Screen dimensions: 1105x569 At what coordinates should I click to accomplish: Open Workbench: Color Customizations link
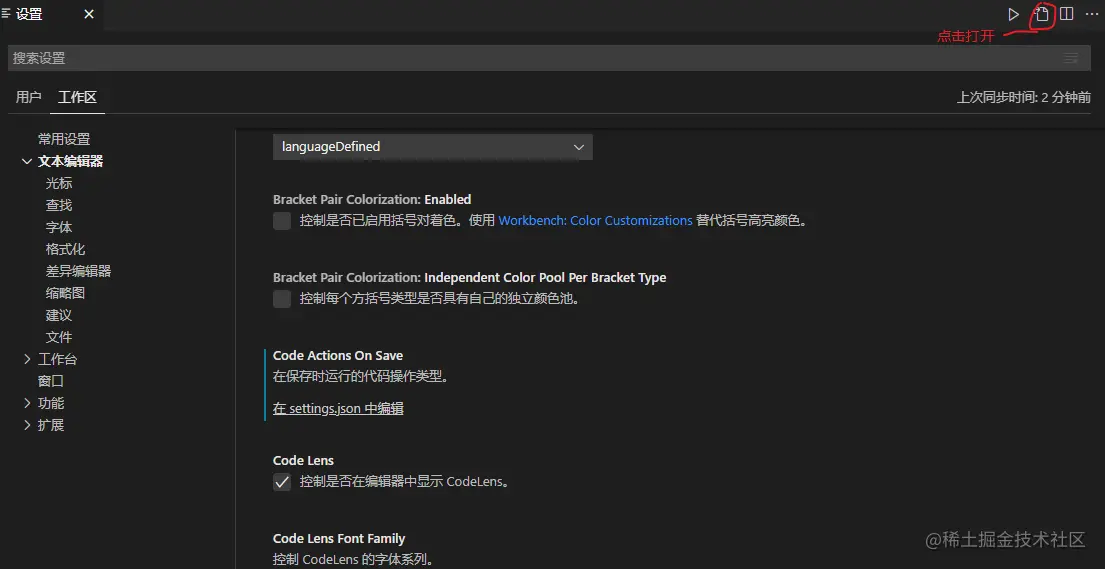pos(595,221)
